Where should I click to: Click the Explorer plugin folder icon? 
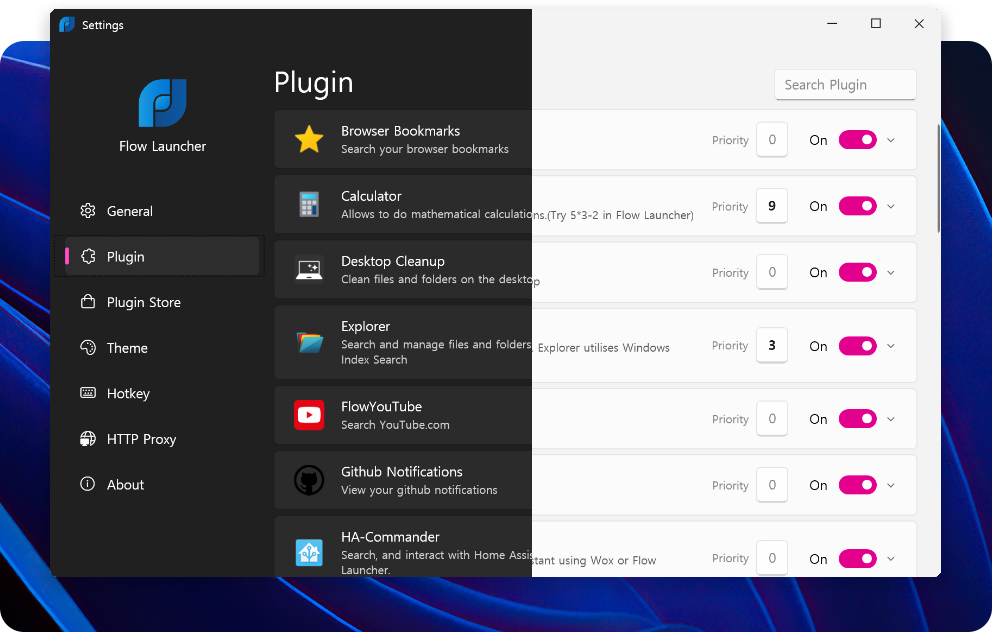coord(309,343)
